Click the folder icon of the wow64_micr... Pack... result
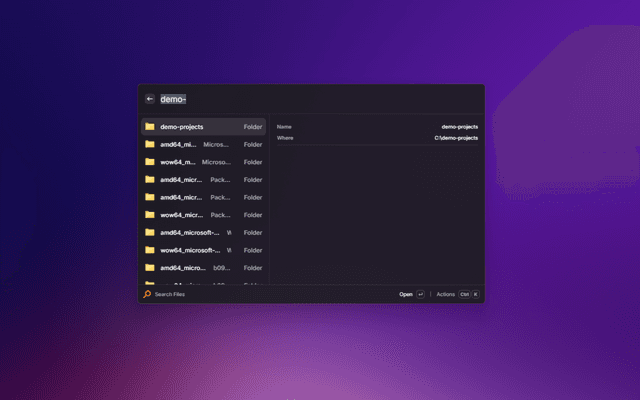 (150, 214)
